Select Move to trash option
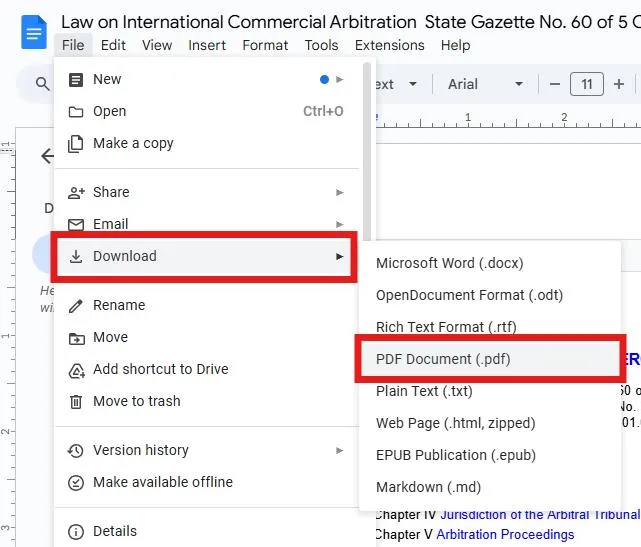641x547 pixels. coord(136,401)
